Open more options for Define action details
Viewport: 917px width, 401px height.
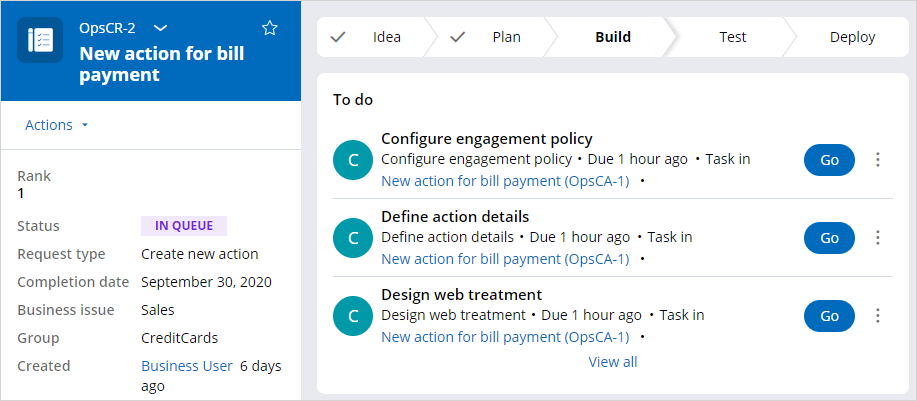(x=877, y=237)
